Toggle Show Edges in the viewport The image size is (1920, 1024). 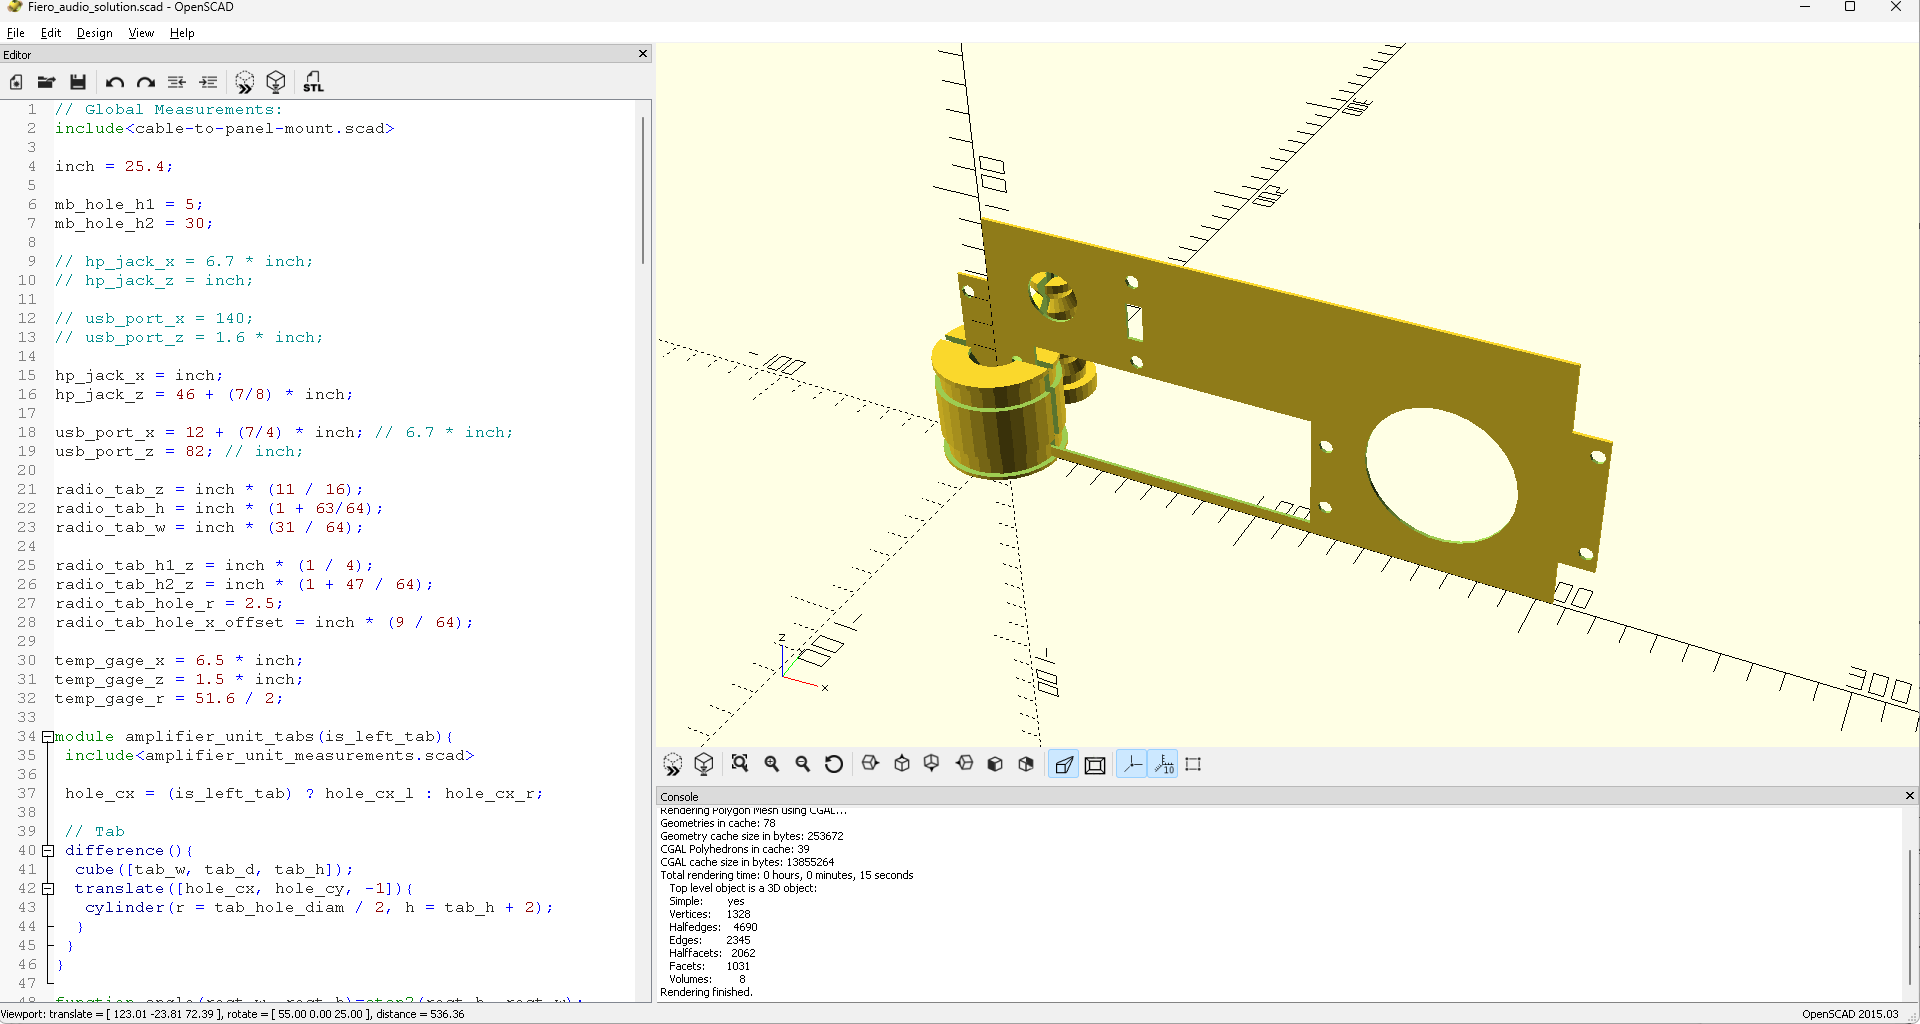click(x=1193, y=764)
